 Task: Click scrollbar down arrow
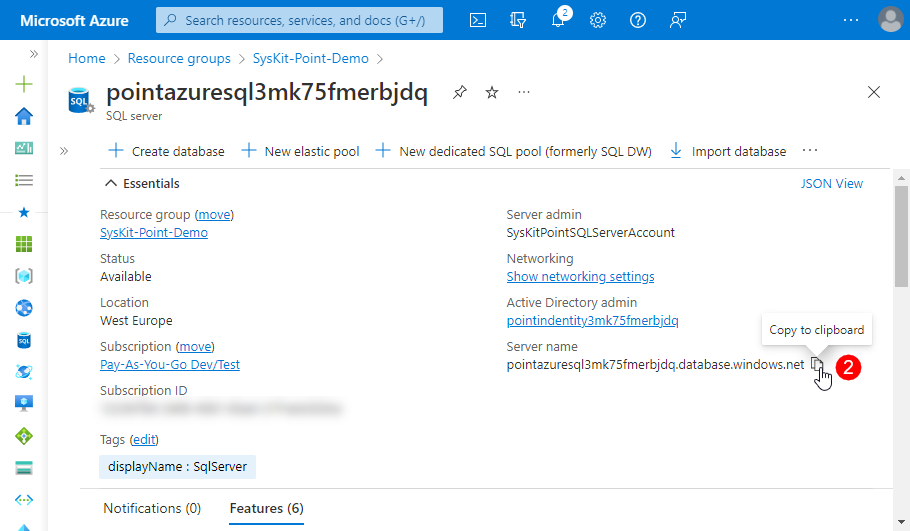pyautogui.click(x=901, y=522)
